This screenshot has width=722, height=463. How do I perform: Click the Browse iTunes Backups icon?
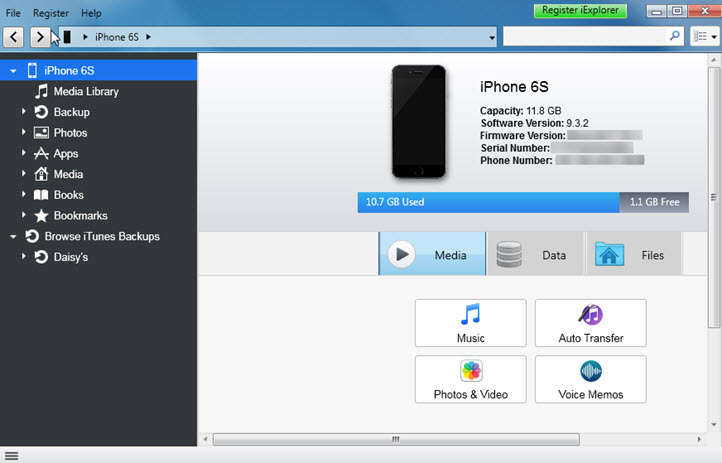(x=32, y=236)
